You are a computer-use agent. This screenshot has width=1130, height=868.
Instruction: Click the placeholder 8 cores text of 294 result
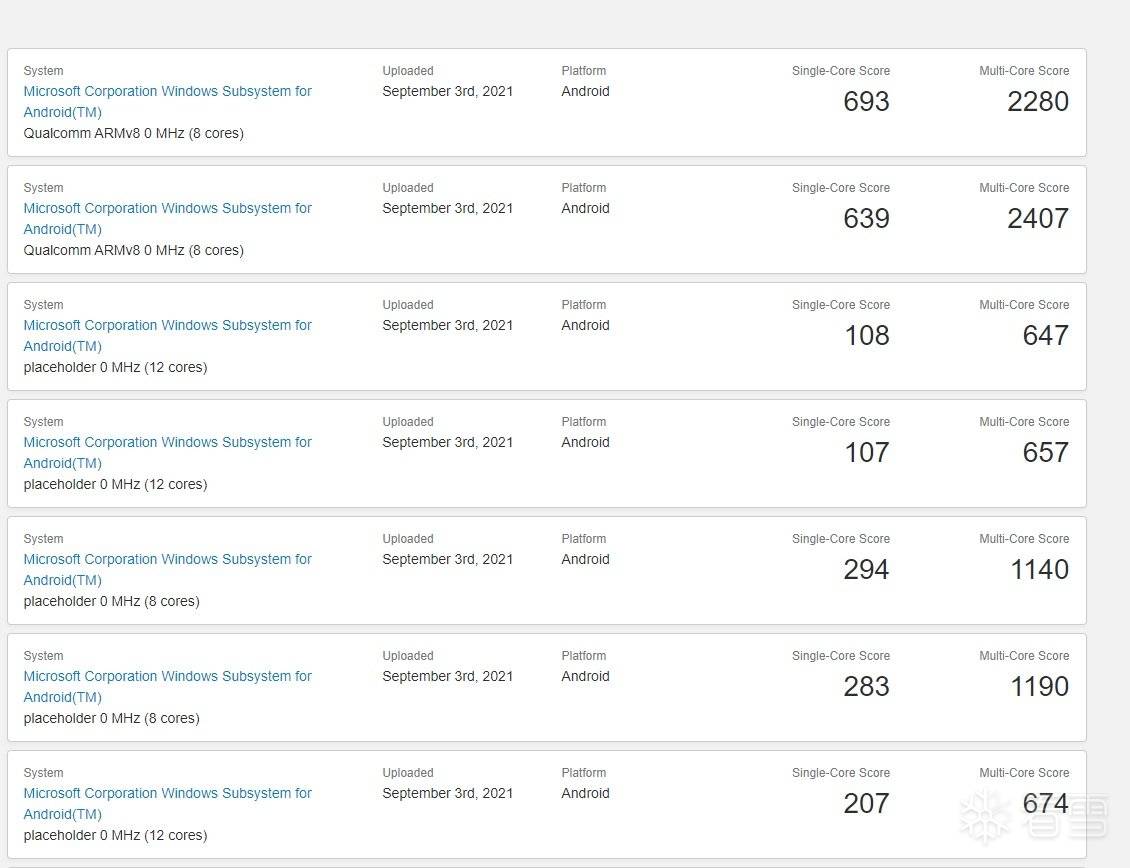[111, 601]
